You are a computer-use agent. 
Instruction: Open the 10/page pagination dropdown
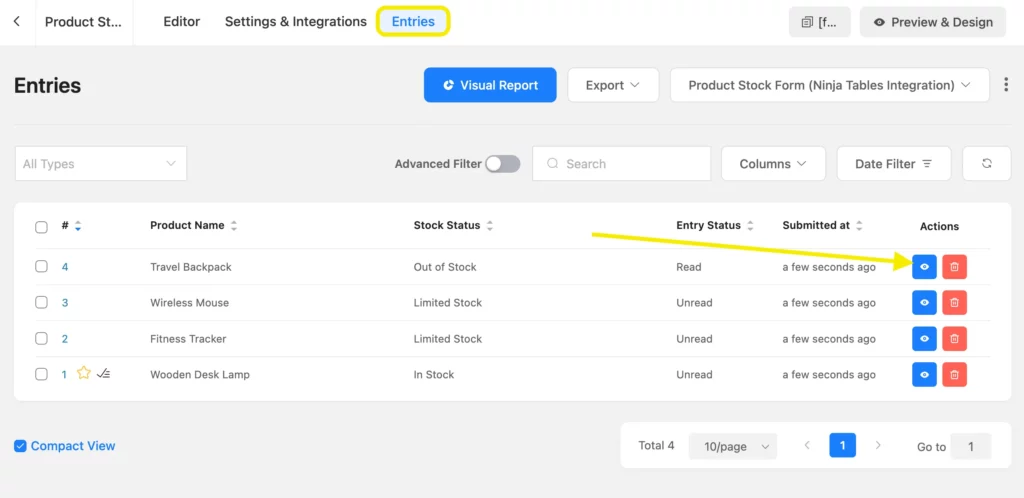[x=732, y=446]
